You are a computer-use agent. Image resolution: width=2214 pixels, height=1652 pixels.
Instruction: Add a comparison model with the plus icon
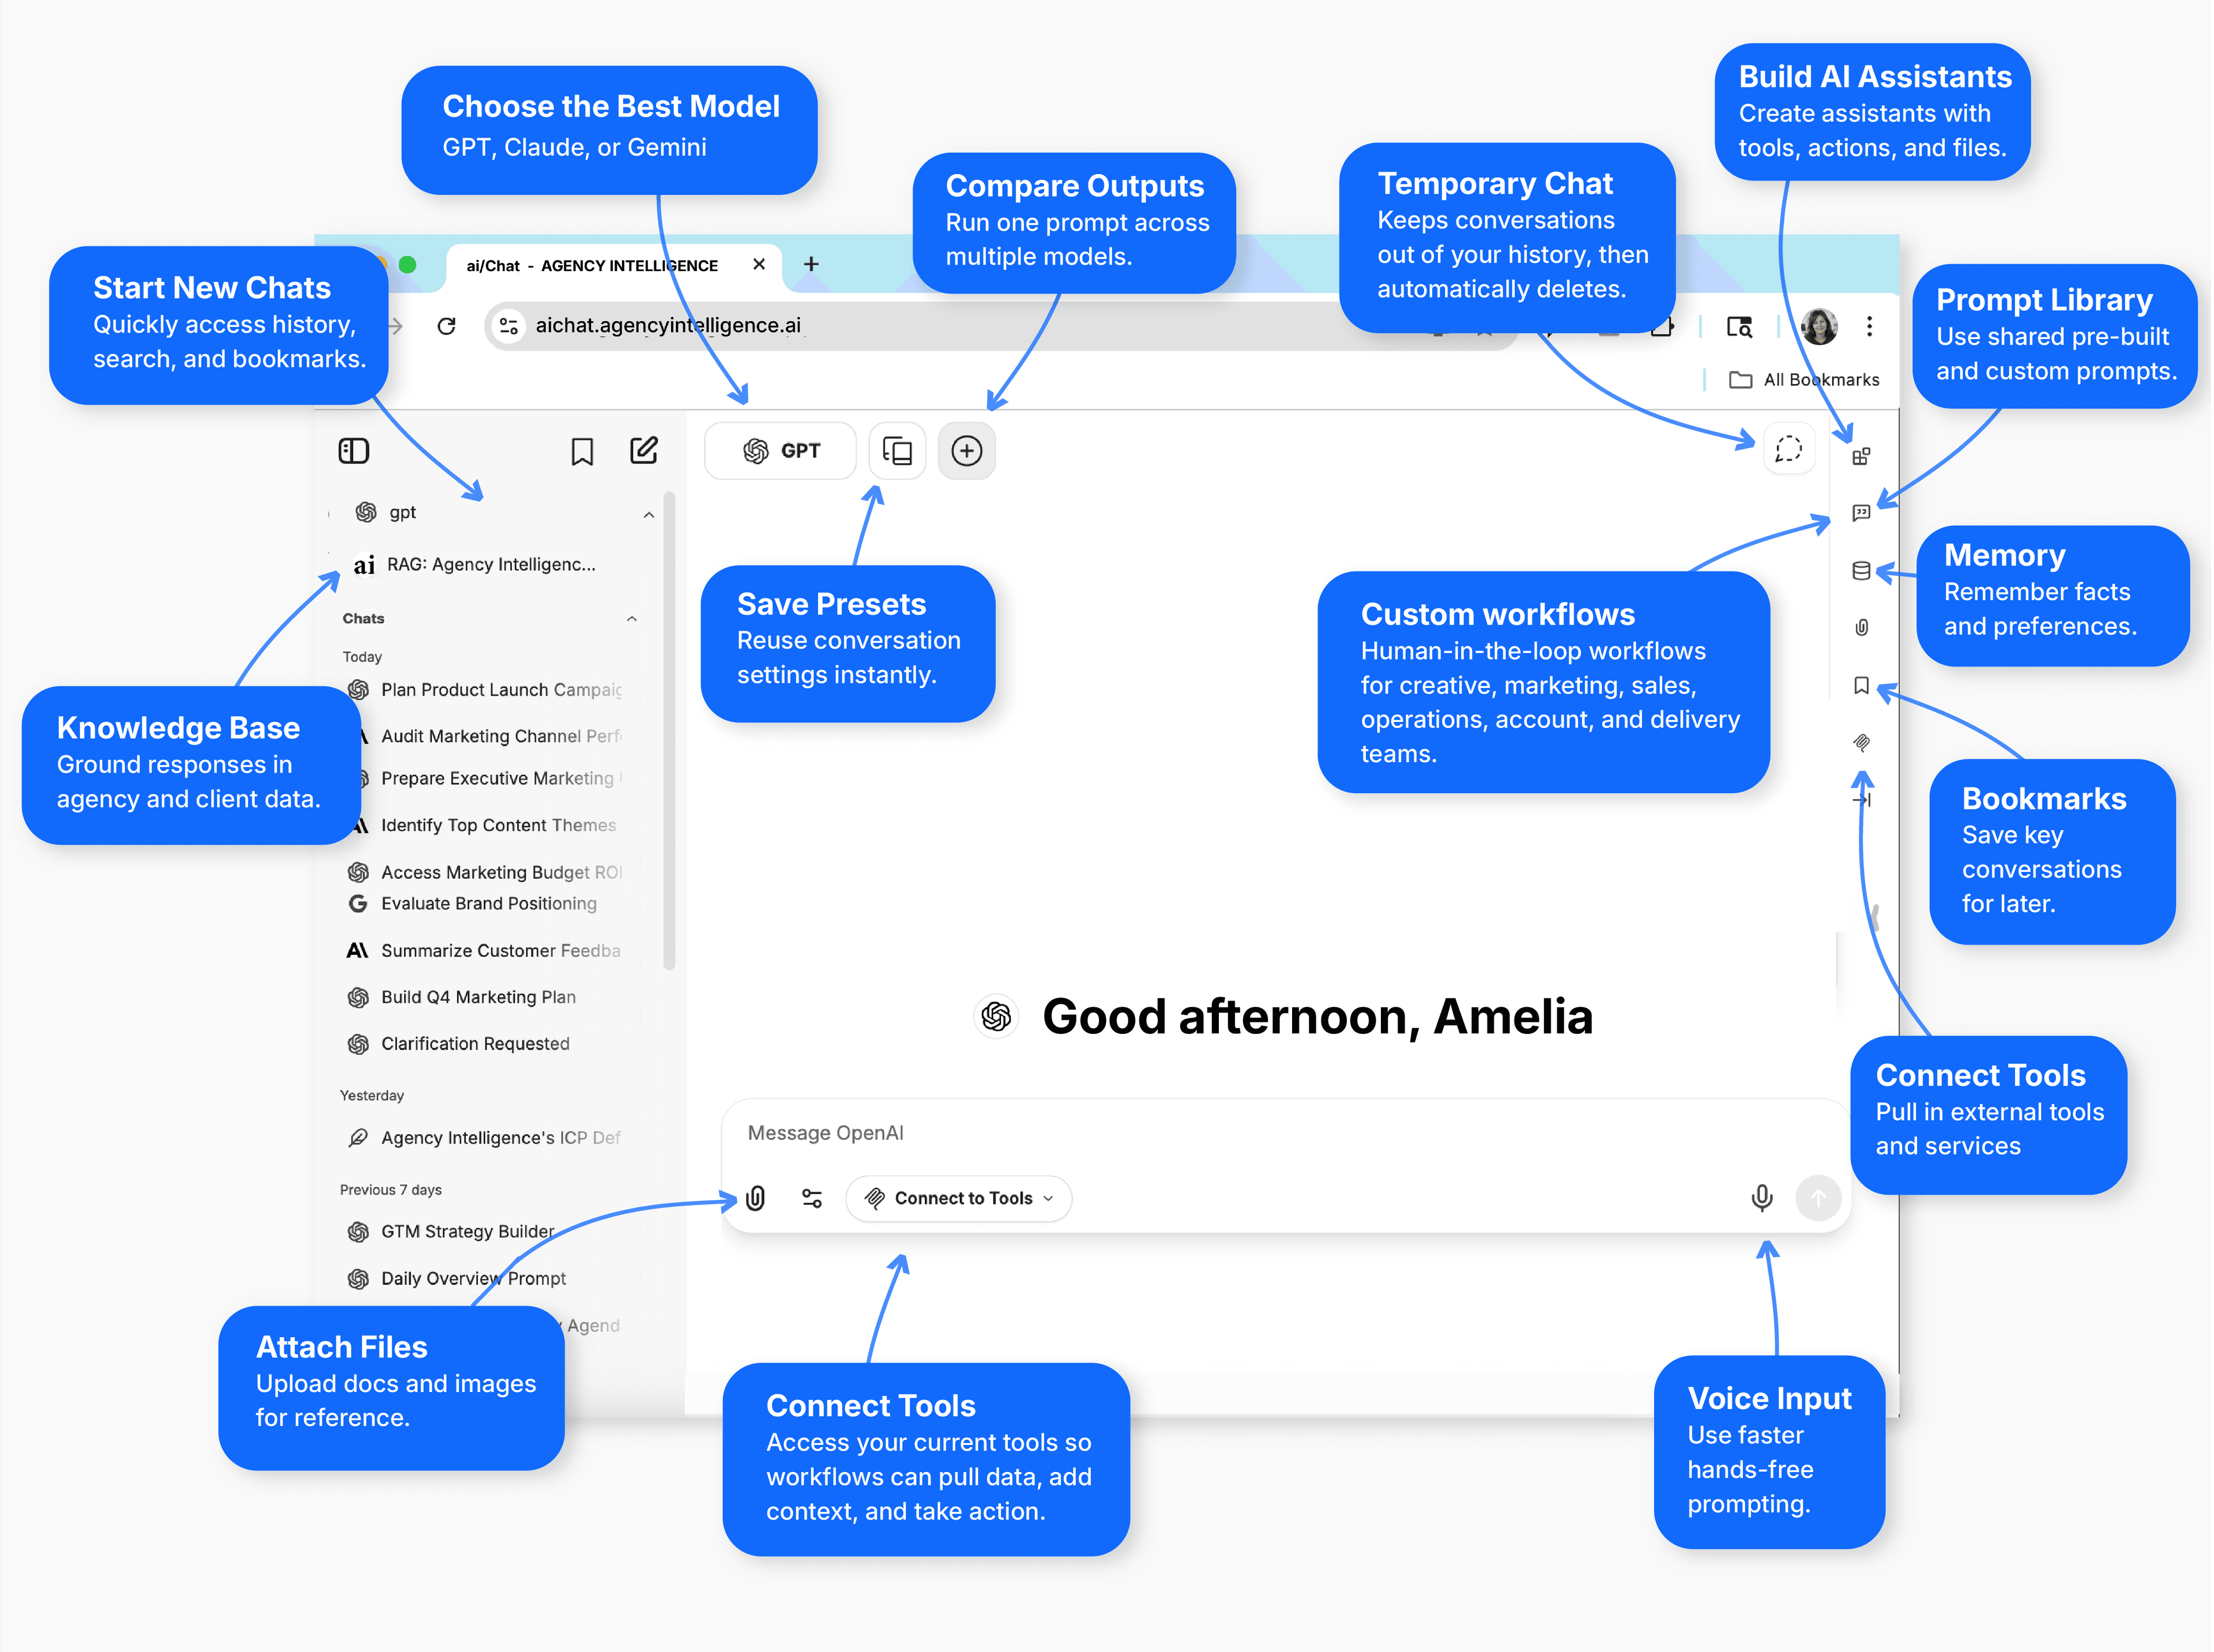point(966,451)
